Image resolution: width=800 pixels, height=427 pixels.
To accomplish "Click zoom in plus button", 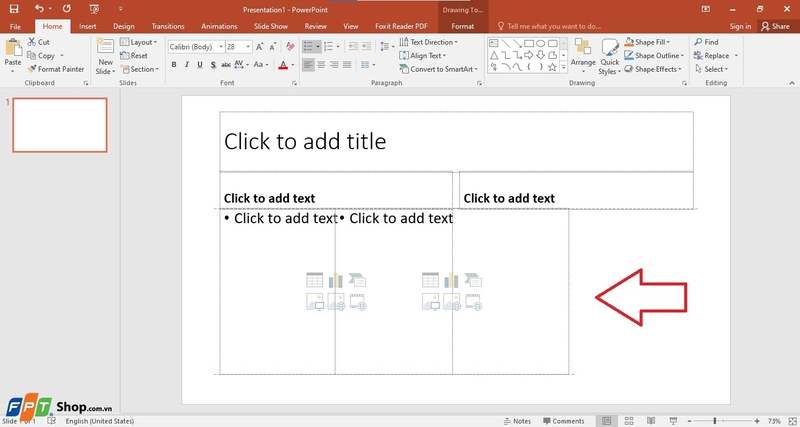I will (757, 421).
